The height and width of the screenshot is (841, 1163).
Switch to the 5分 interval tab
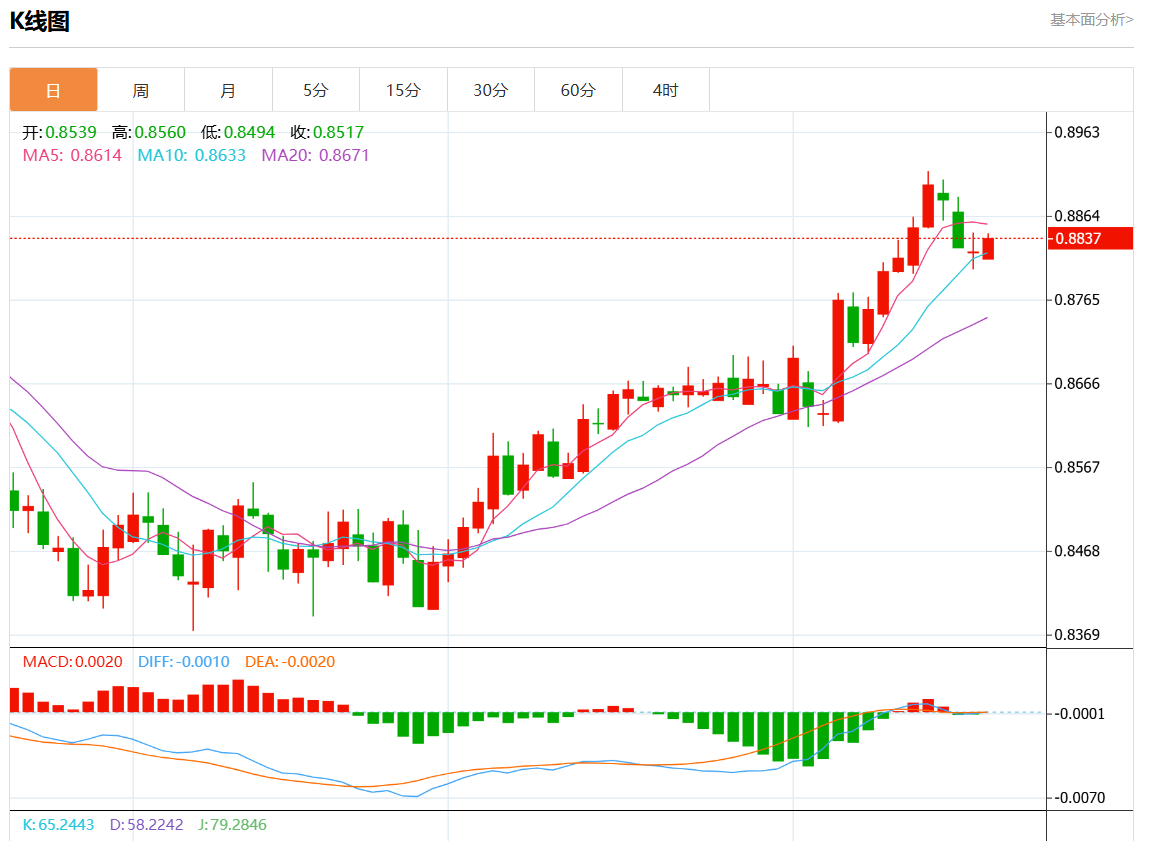[316, 90]
